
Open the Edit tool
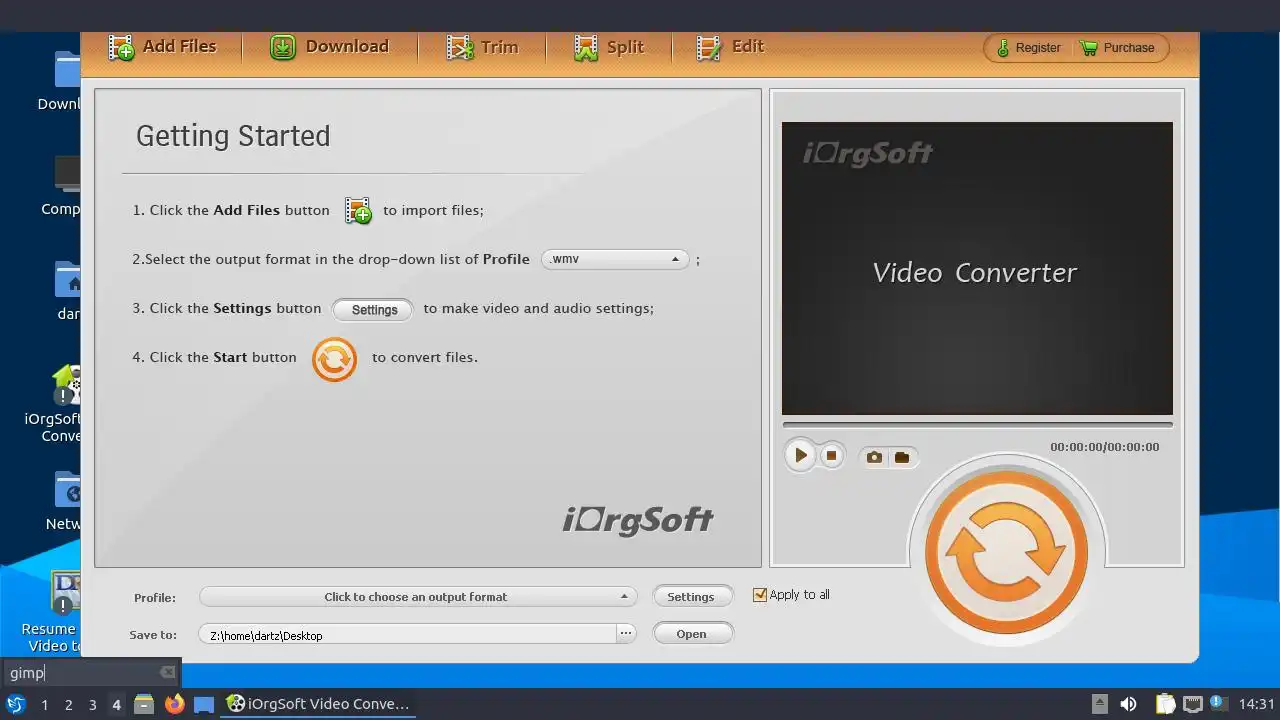click(x=730, y=47)
